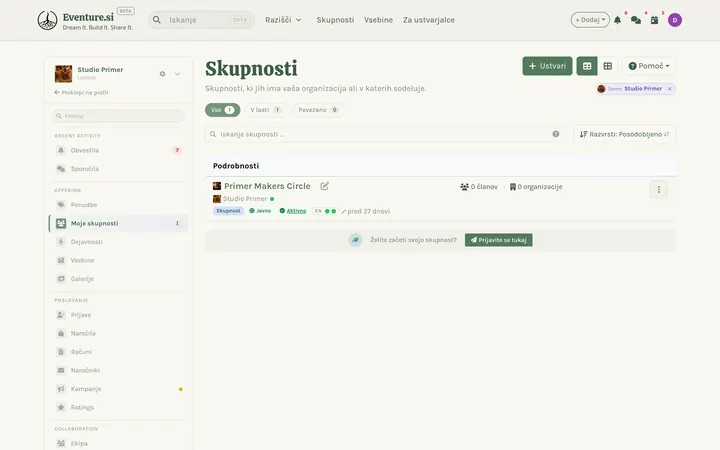Click the Prijavite se tukaj button
Viewport: 720px width, 450px height.
[499, 240]
